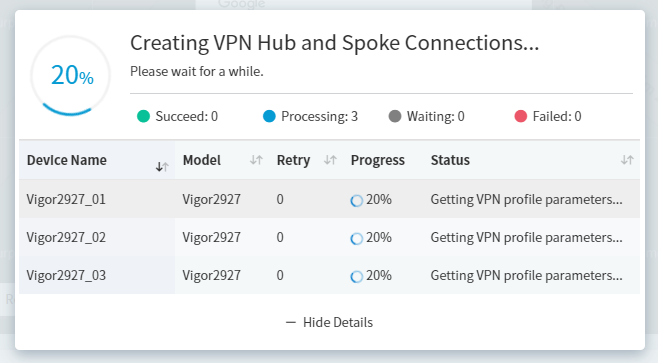Click the Retry column sort icon
The height and width of the screenshot is (363, 658).
[330, 160]
